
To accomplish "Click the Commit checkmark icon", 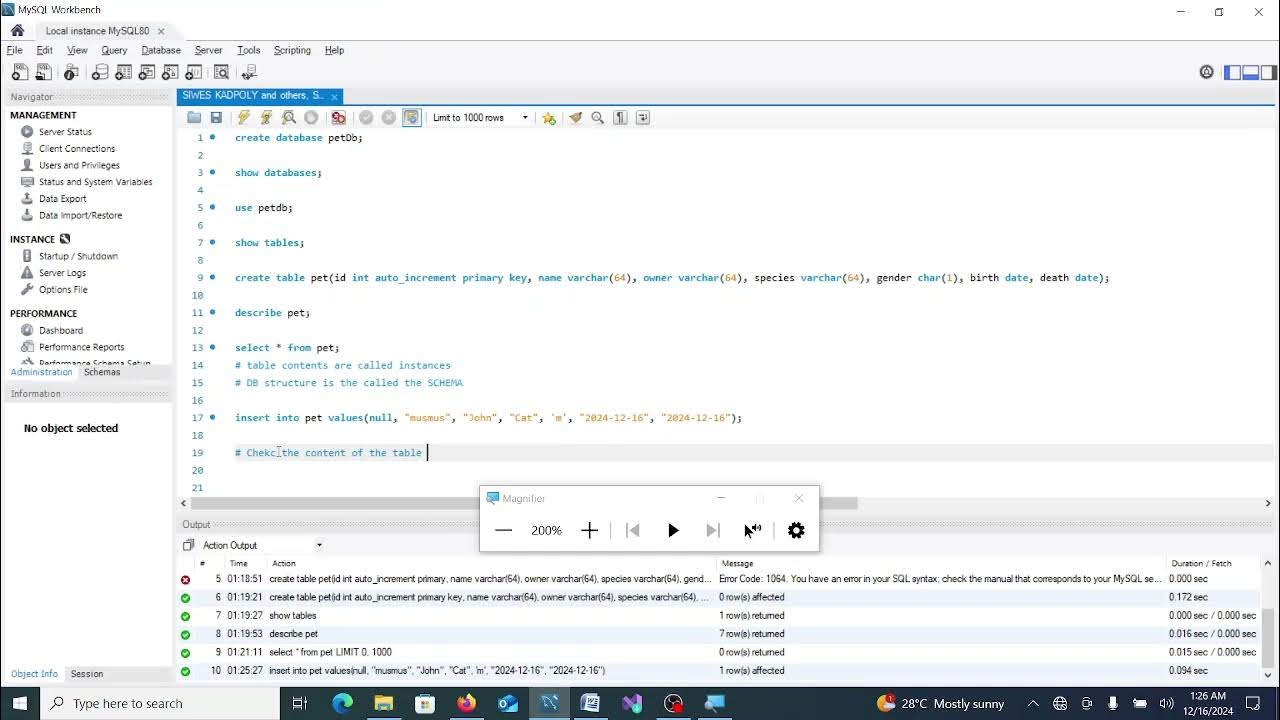I will 366,118.
